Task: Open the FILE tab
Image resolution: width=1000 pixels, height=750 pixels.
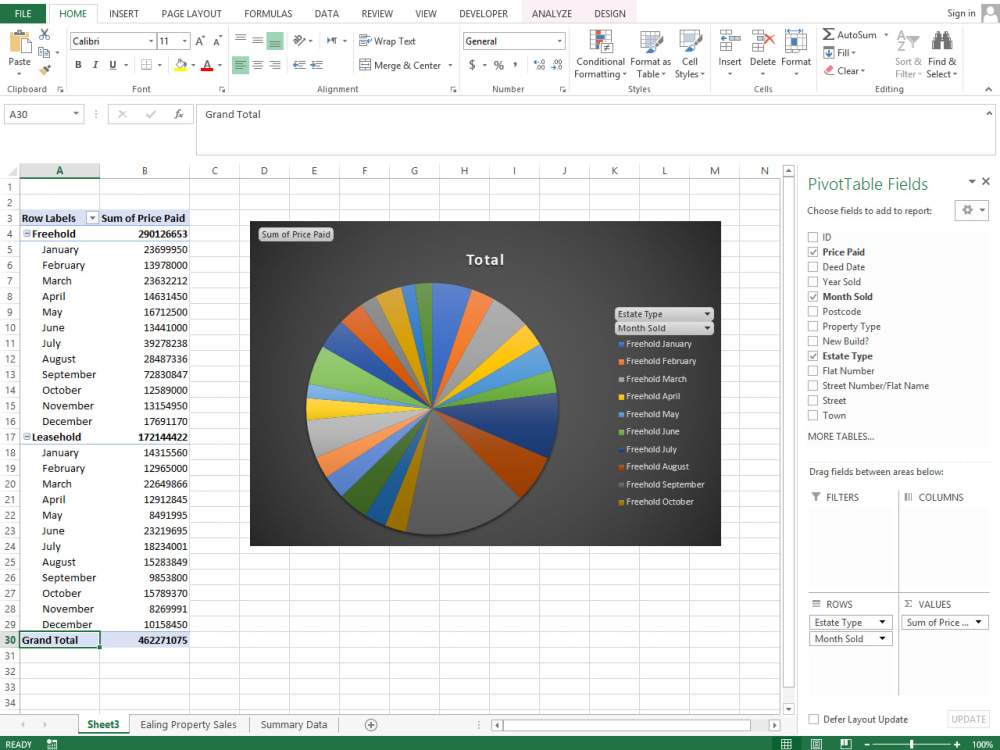Action: [x=23, y=13]
